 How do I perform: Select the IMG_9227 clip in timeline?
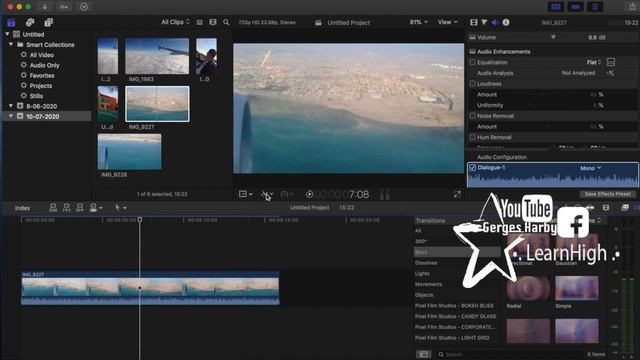point(150,288)
